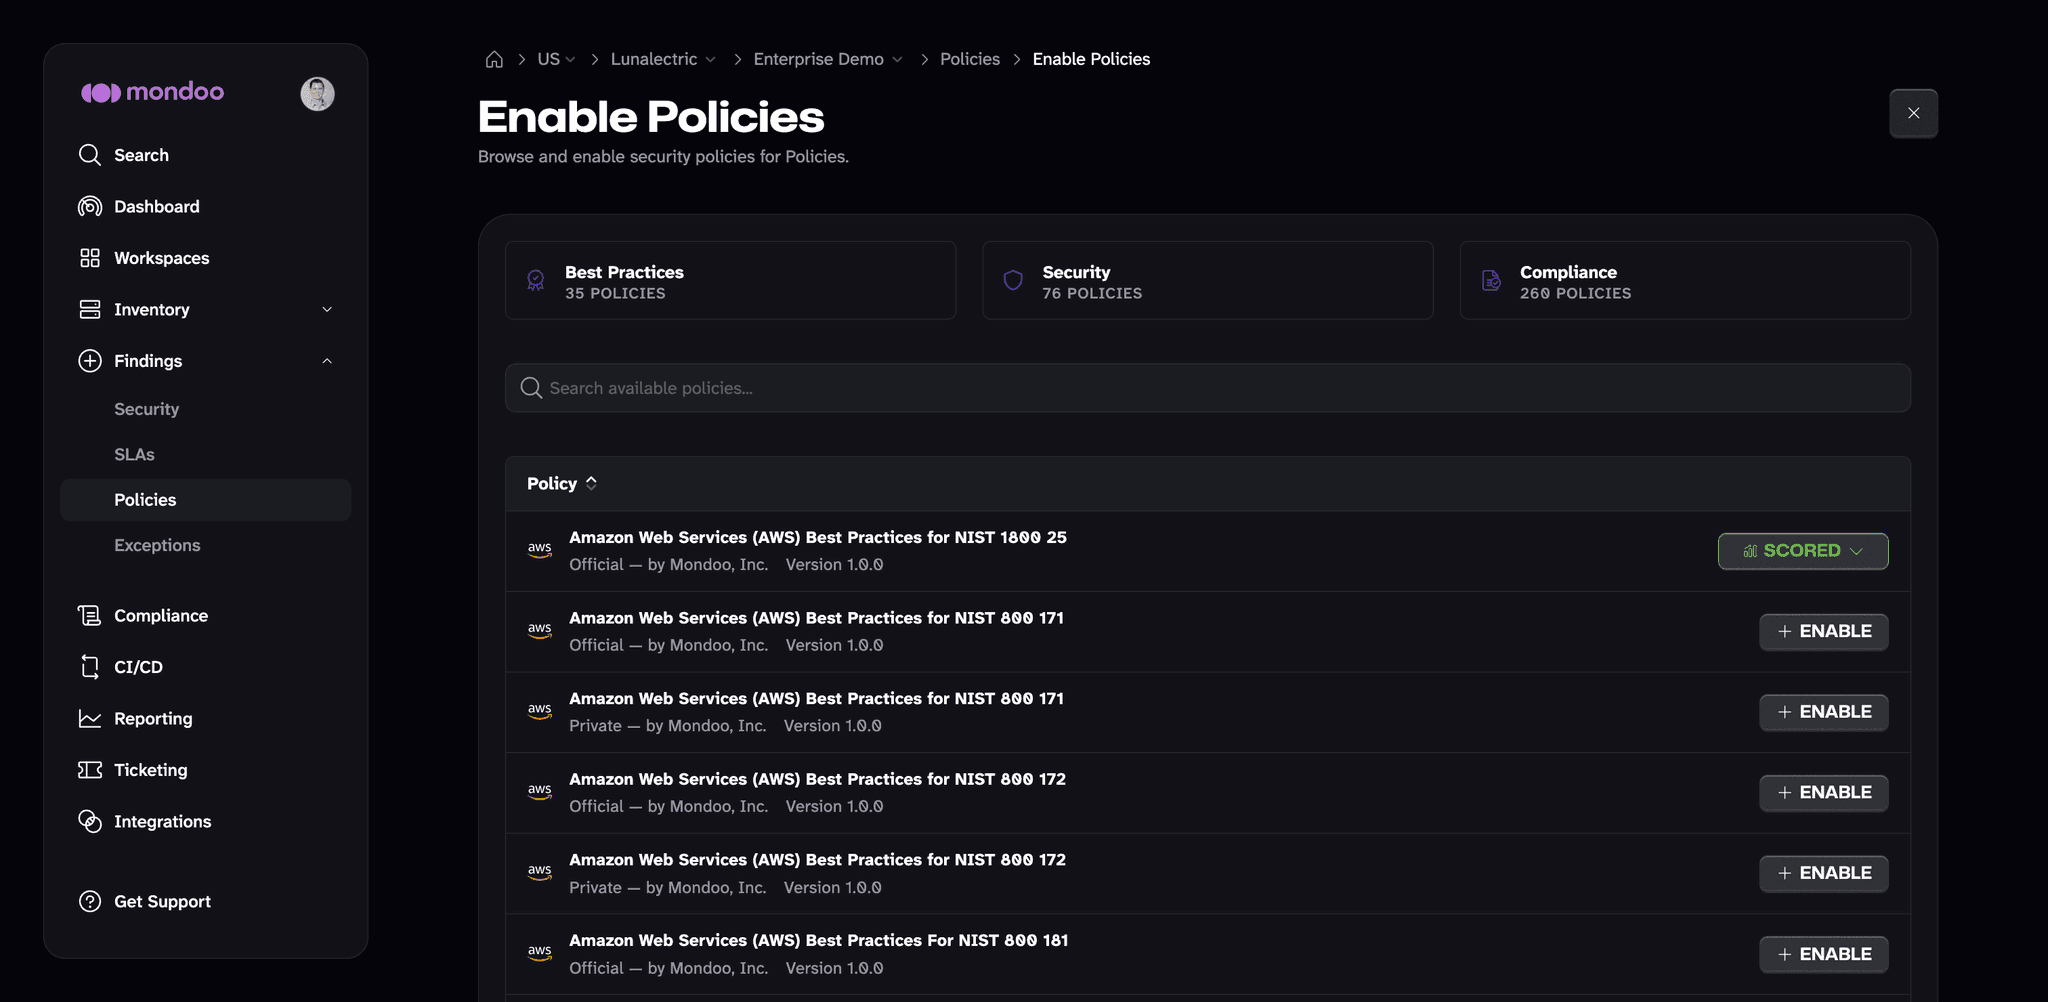Screen dimensions: 2048x1002
Task: Open Integrations from the sidebar
Action: [163, 821]
